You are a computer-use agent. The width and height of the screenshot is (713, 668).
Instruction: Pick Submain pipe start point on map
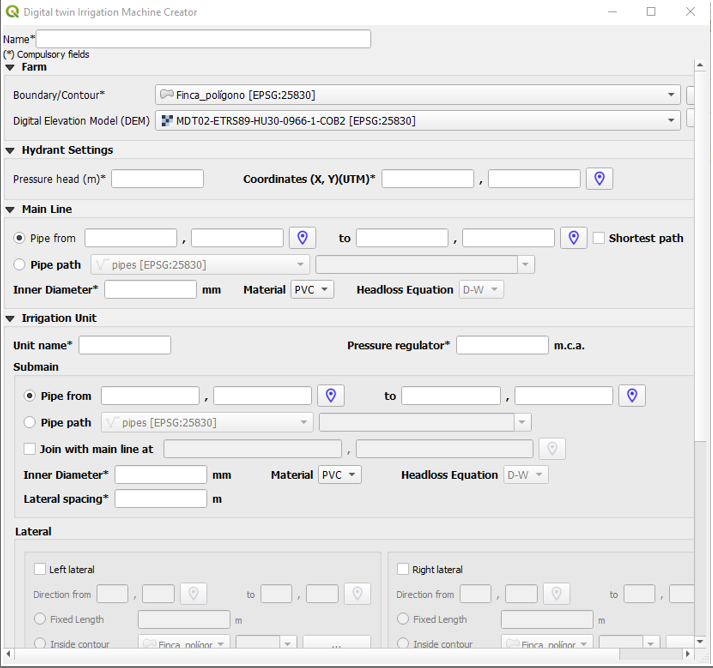click(330, 396)
